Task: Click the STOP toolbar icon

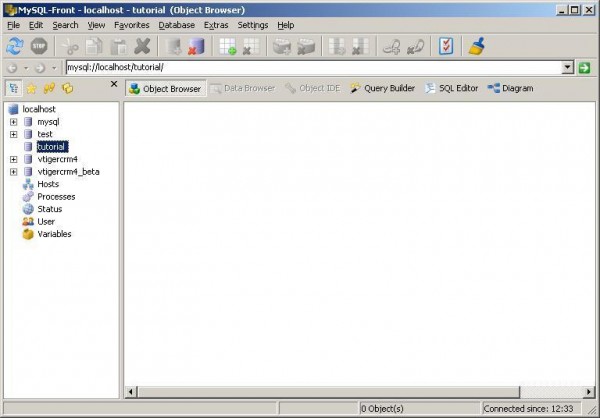Action: pyautogui.click(x=39, y=46)
